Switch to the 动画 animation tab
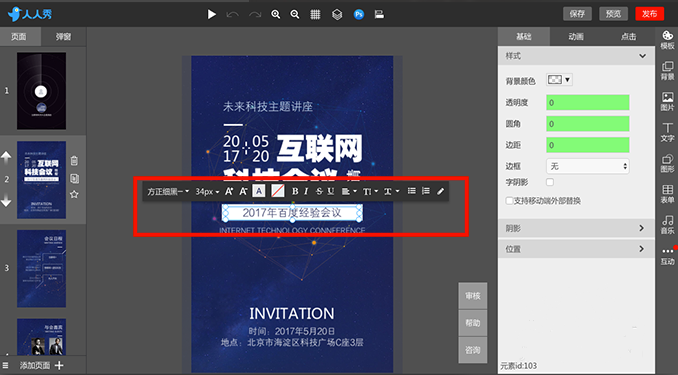678x375 pixels. click(x=576, y=37)
